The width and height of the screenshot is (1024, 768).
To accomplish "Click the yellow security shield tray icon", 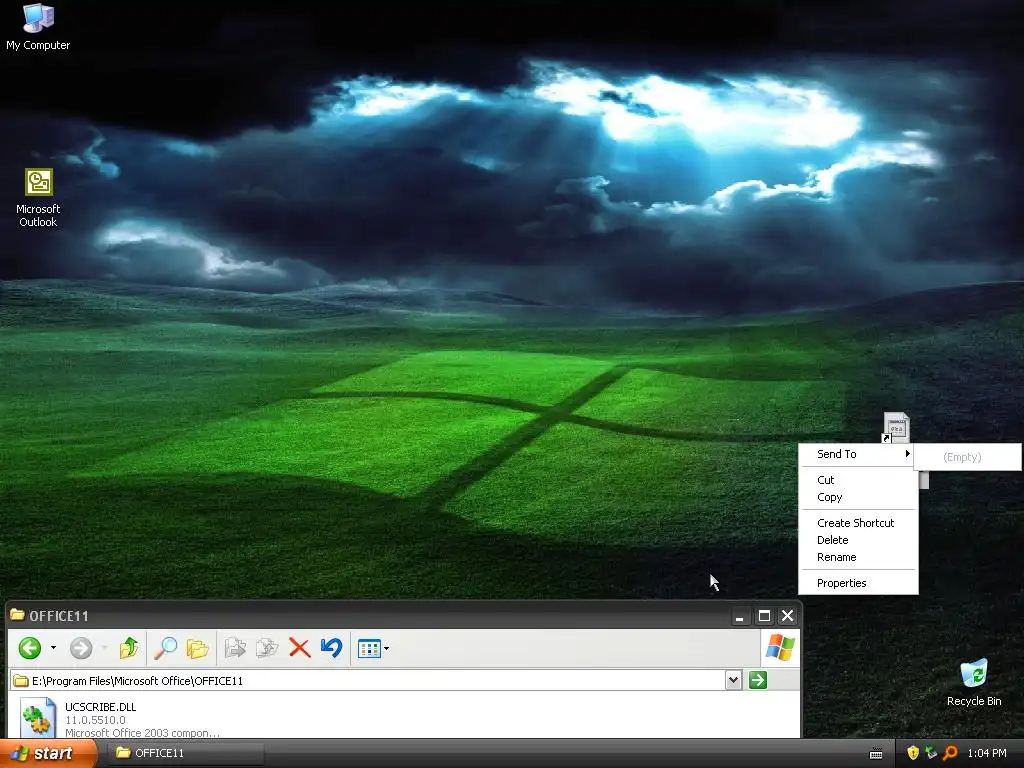I will 913,753.
